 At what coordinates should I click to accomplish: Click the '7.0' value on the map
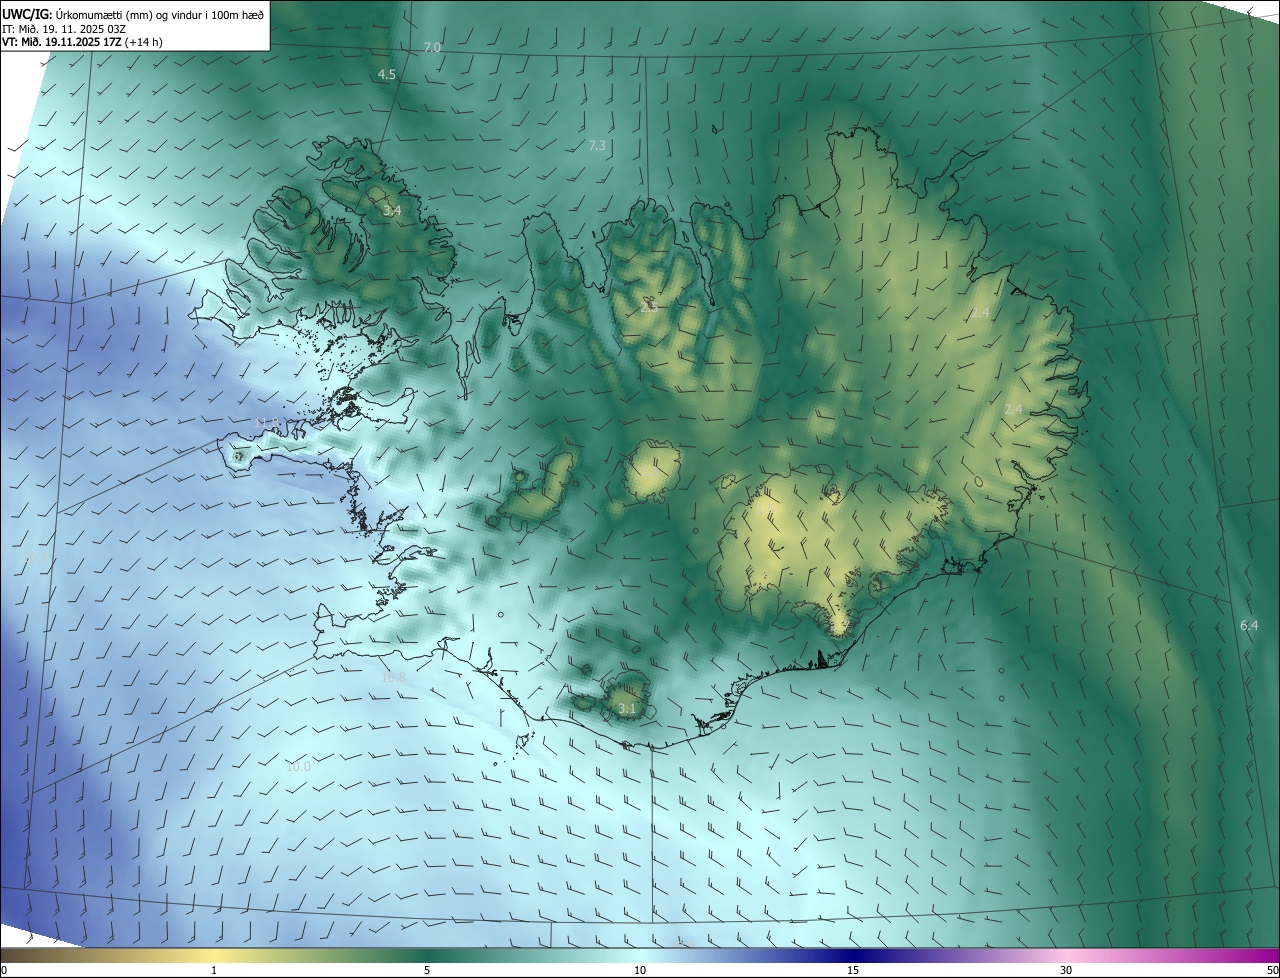(x=432, y=47)
